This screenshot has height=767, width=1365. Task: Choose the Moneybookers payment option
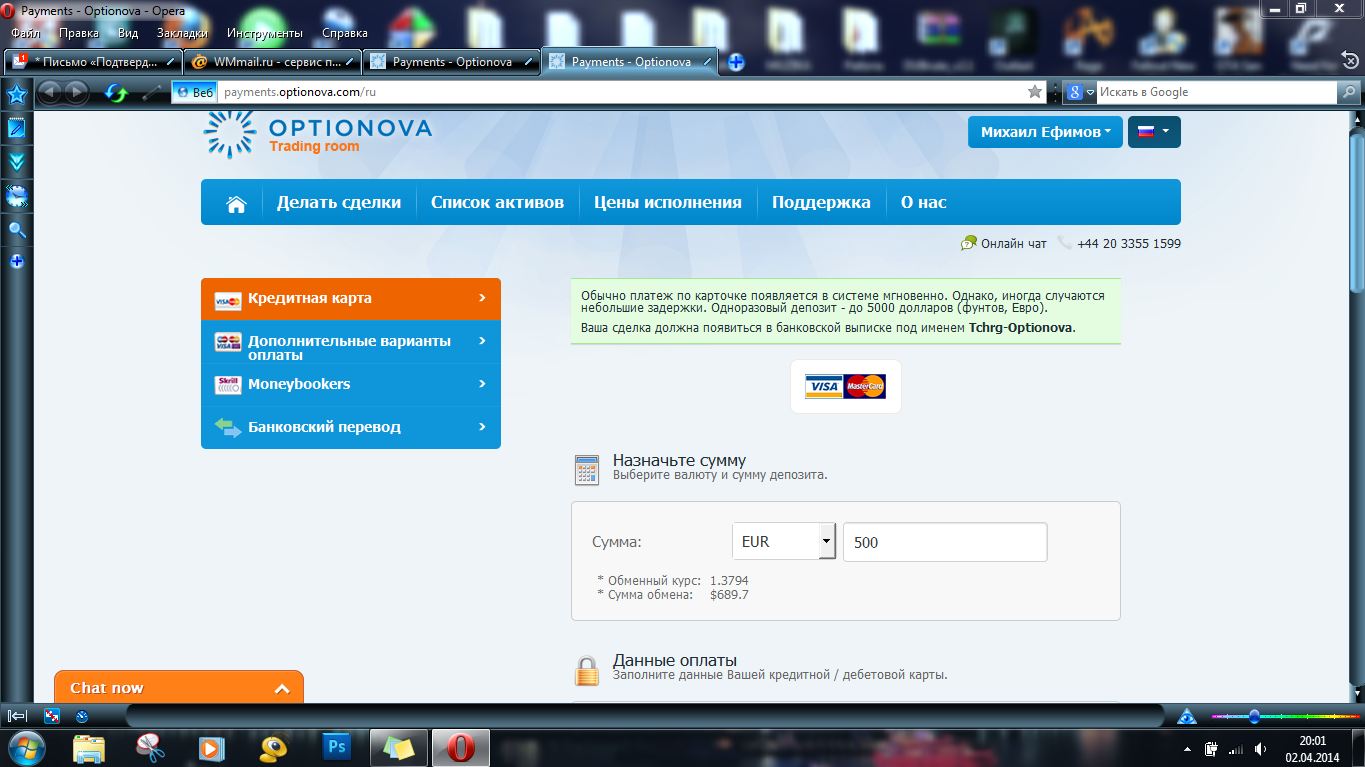[351, 384]
